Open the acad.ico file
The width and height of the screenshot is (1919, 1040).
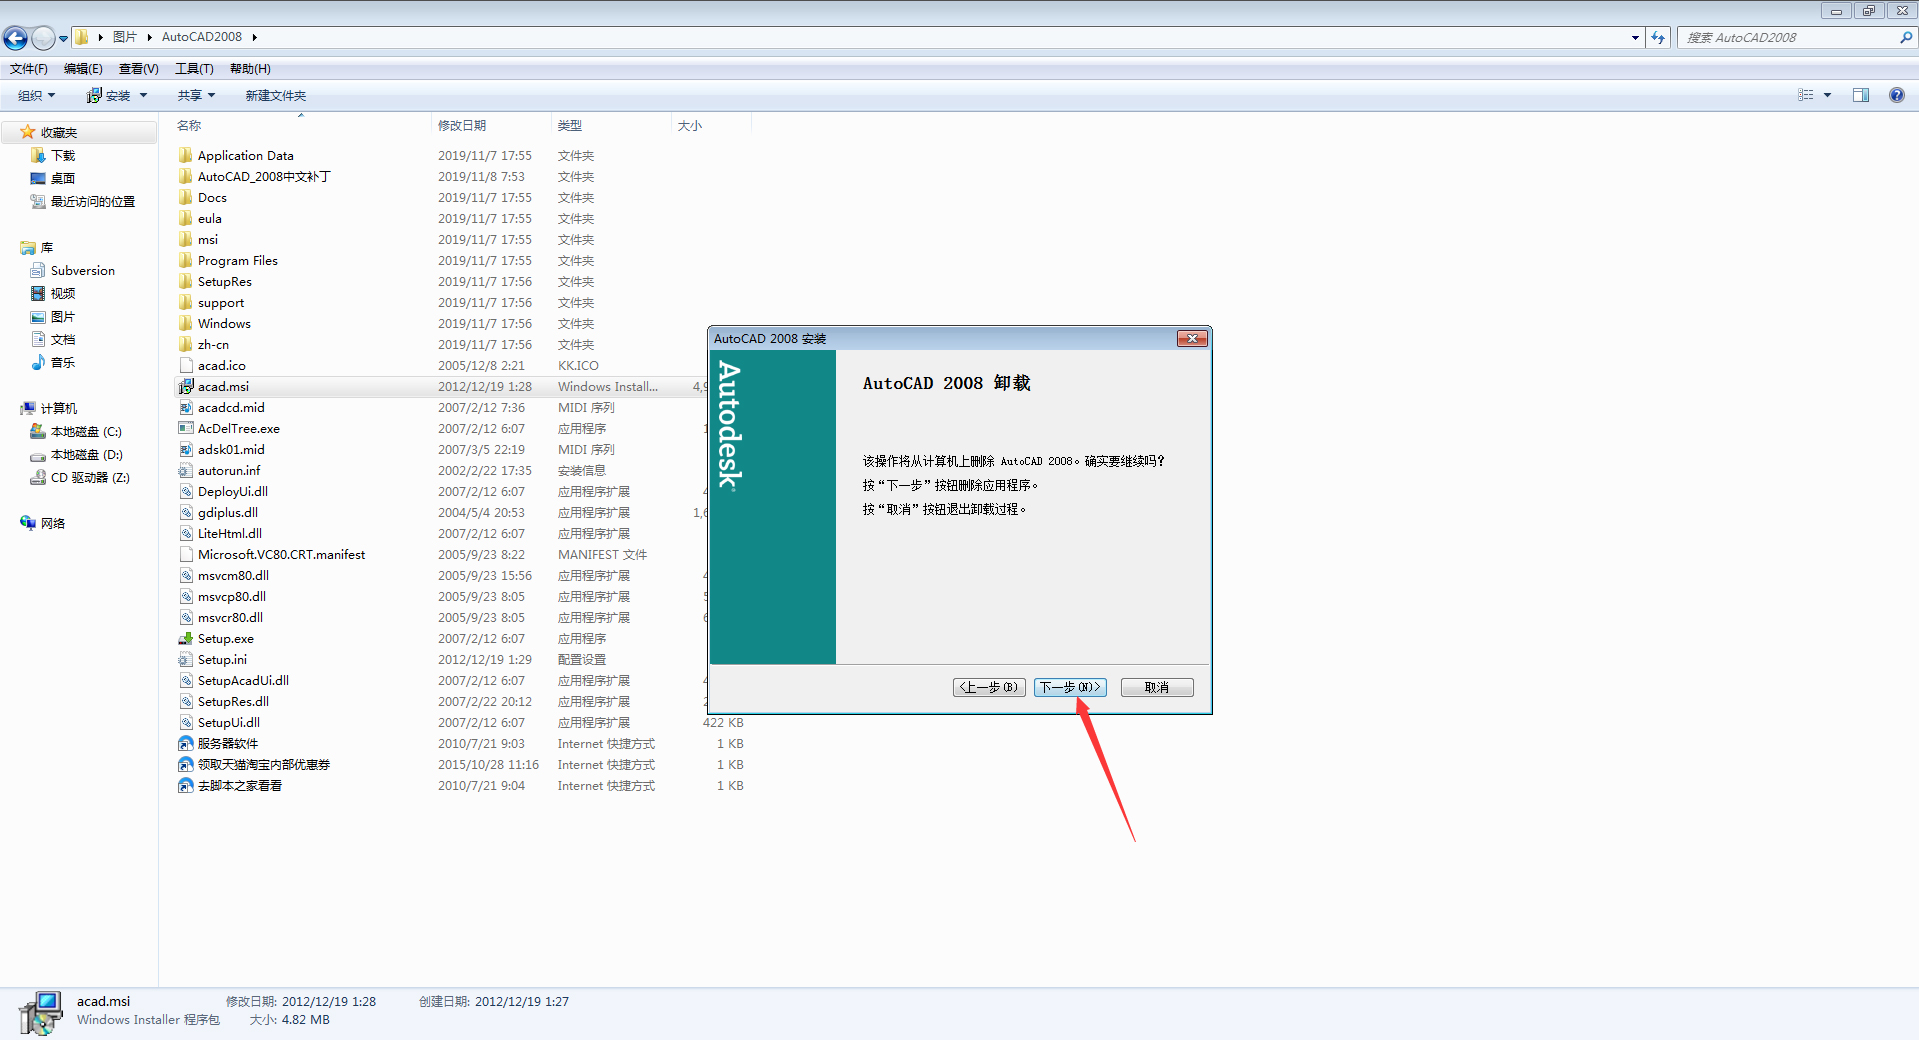click(x=221, y=365)
